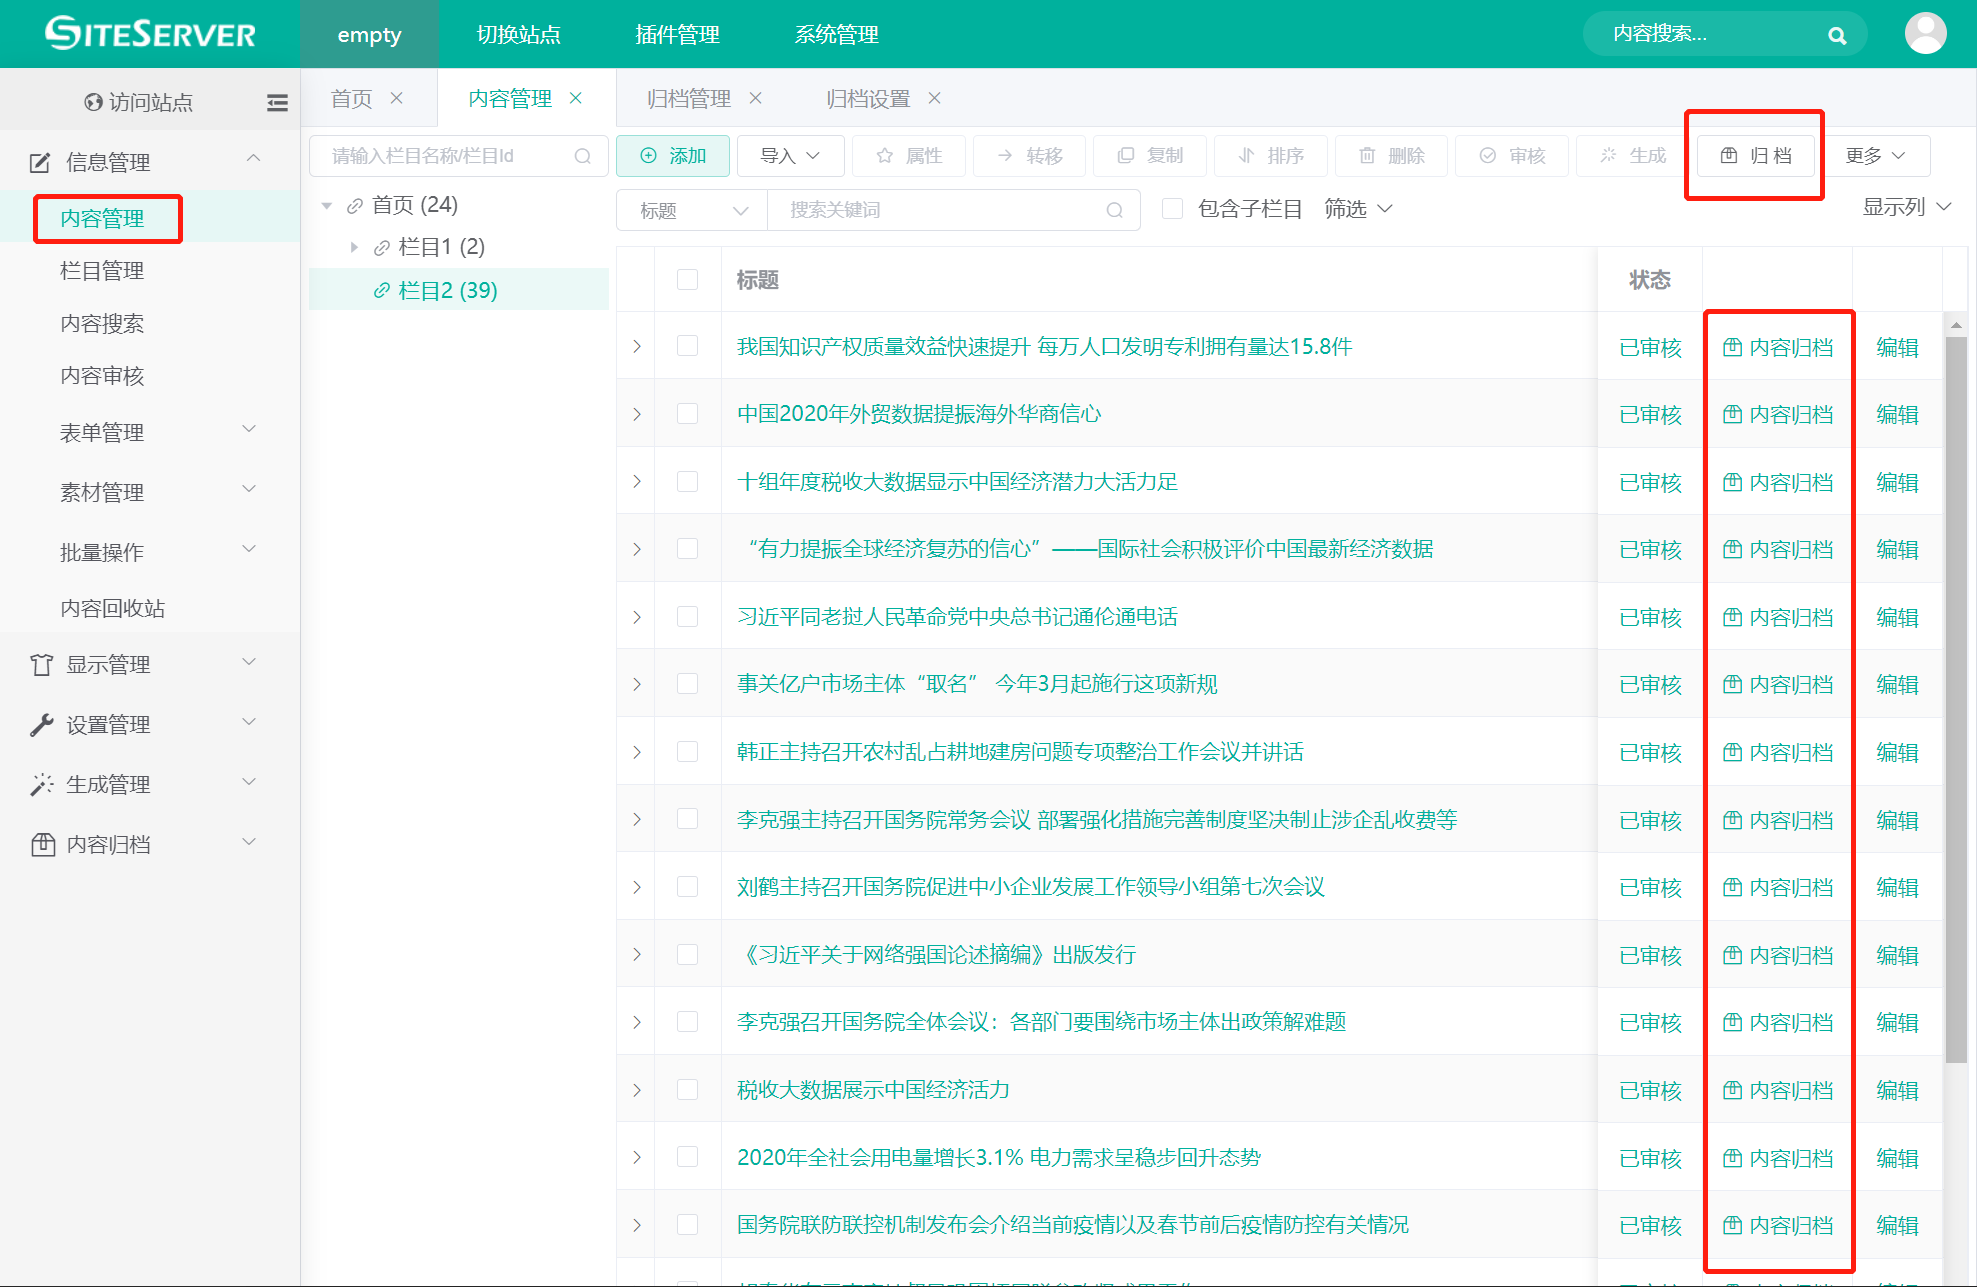Expand the 栏目1 tree node
This screenshot has width=1977, height=1287.
point(354,247)
